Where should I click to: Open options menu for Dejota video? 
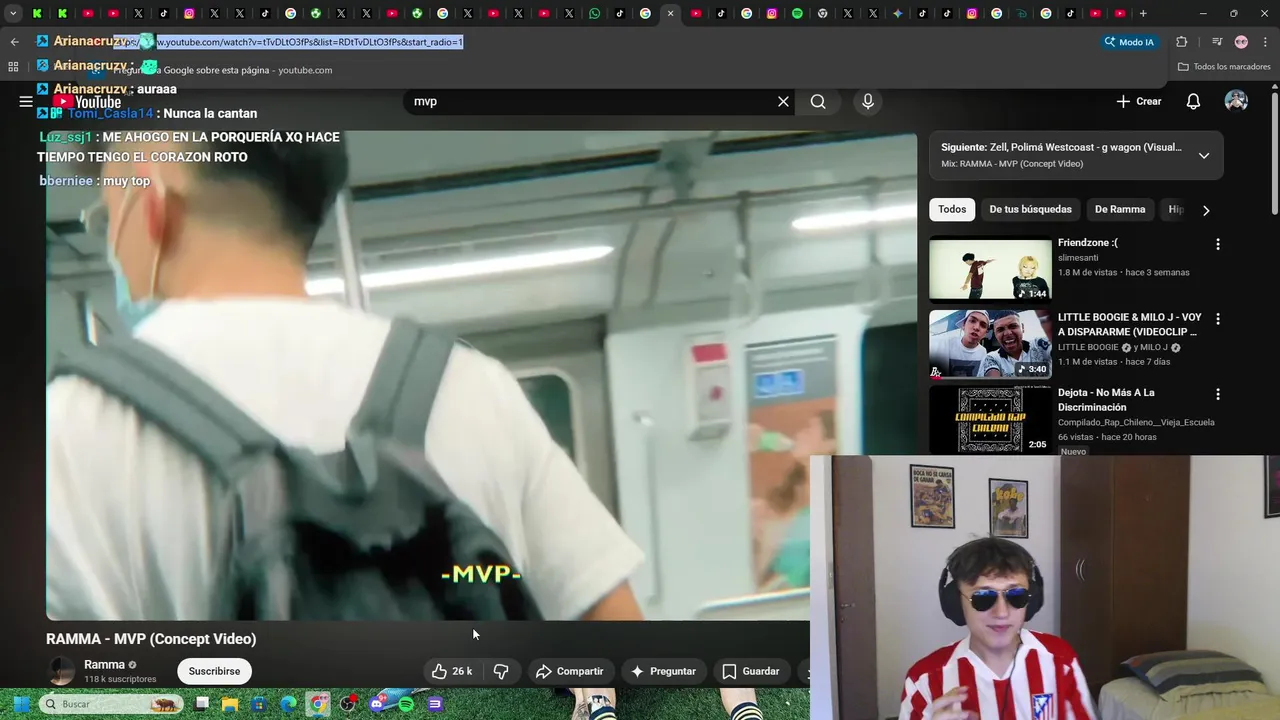[x=1217, y=394]
